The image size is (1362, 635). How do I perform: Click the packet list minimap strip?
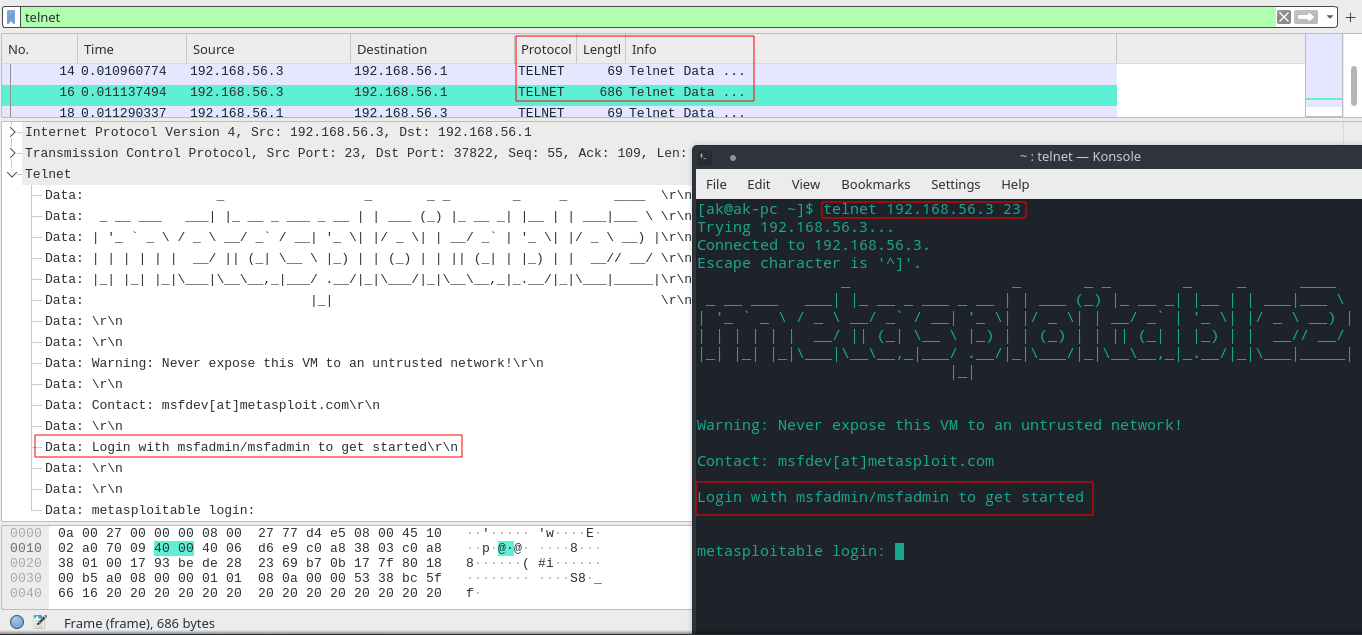coord(1324,76)
